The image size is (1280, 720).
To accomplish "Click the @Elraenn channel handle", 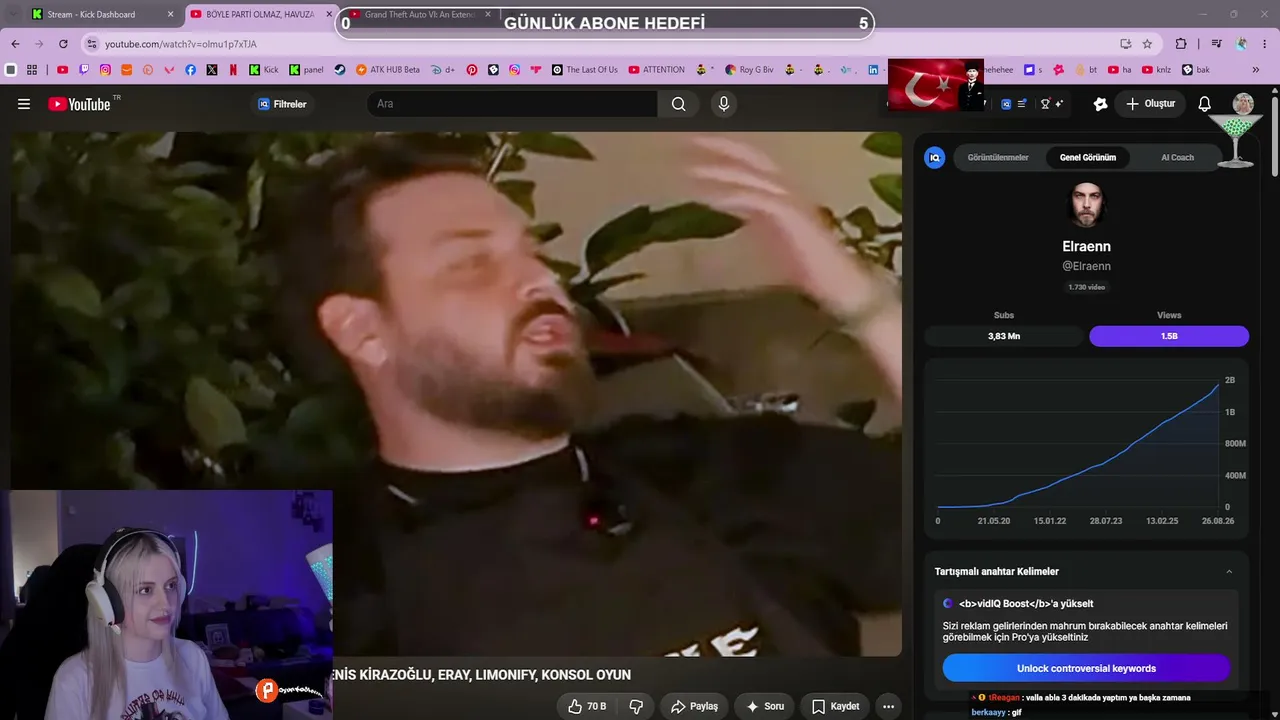I will [1086, 266].
